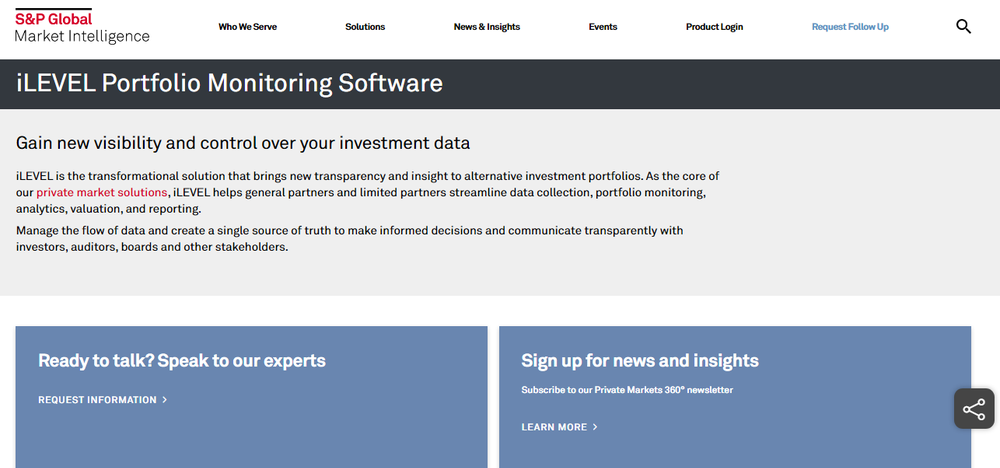Click the REQUEST INFORMATION link text
This screenshot has width=1000, height=468.
[x=97, y=400]
